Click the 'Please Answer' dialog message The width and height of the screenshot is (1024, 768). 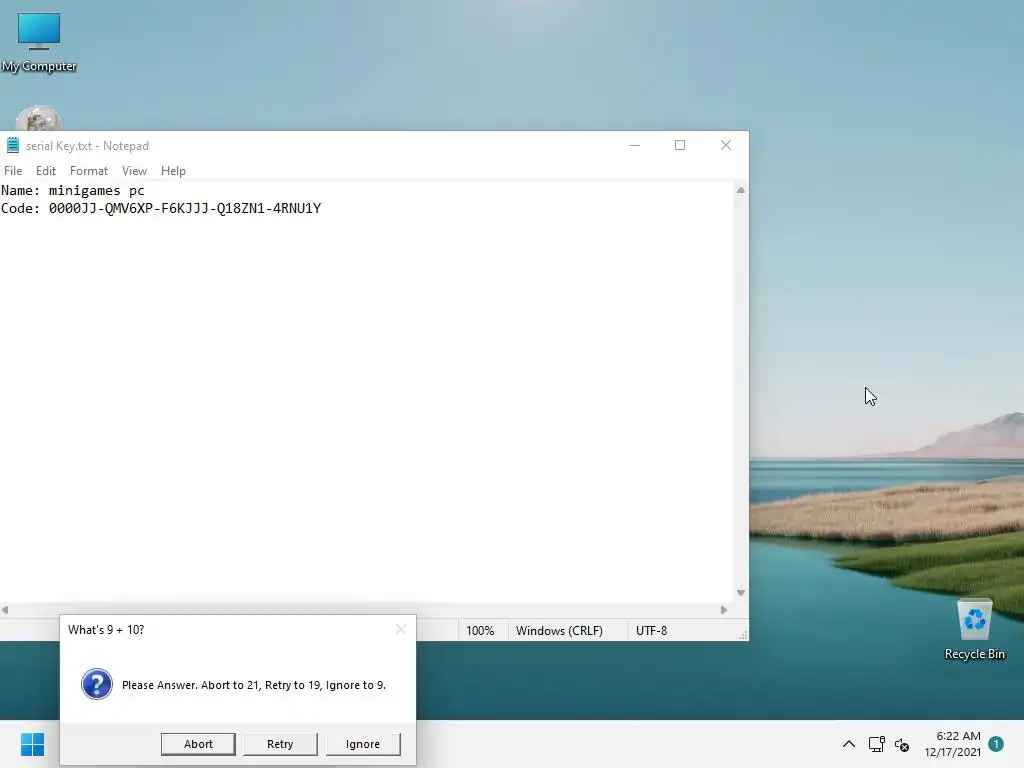(x=253, y=685)
